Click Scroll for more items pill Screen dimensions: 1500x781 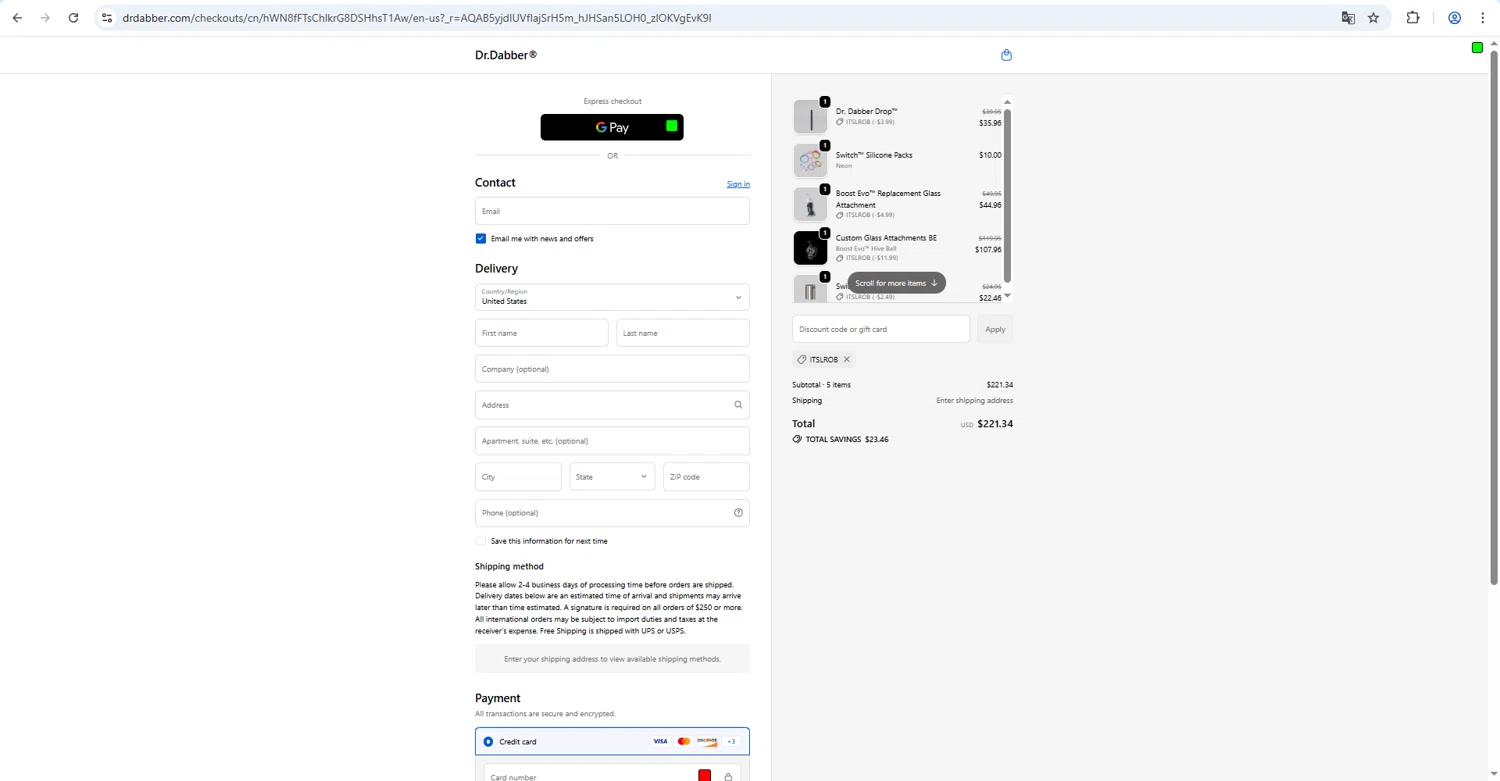(896, 283)
